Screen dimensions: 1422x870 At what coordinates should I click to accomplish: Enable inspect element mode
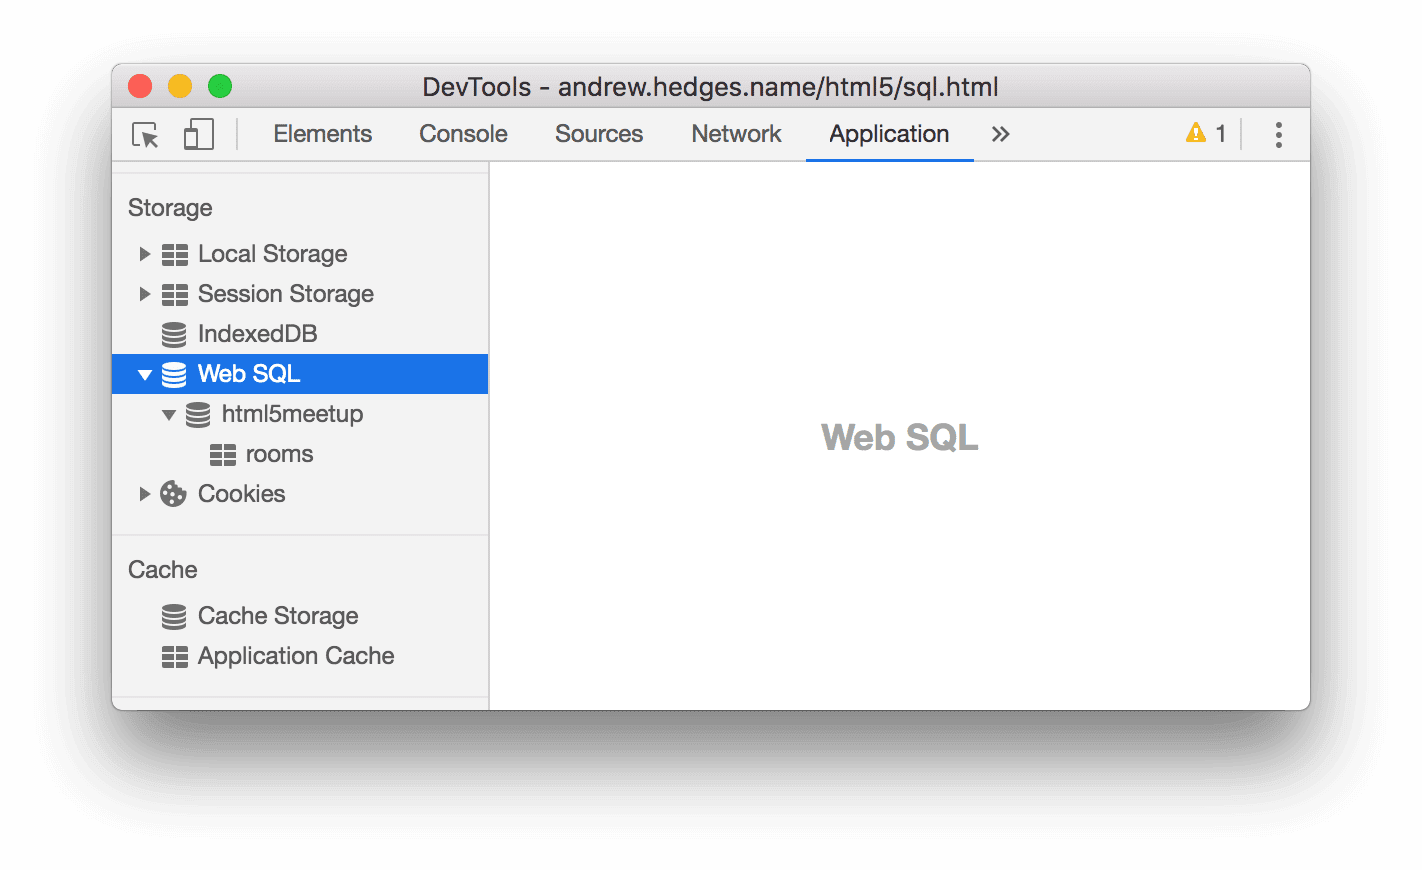point(144,133)
